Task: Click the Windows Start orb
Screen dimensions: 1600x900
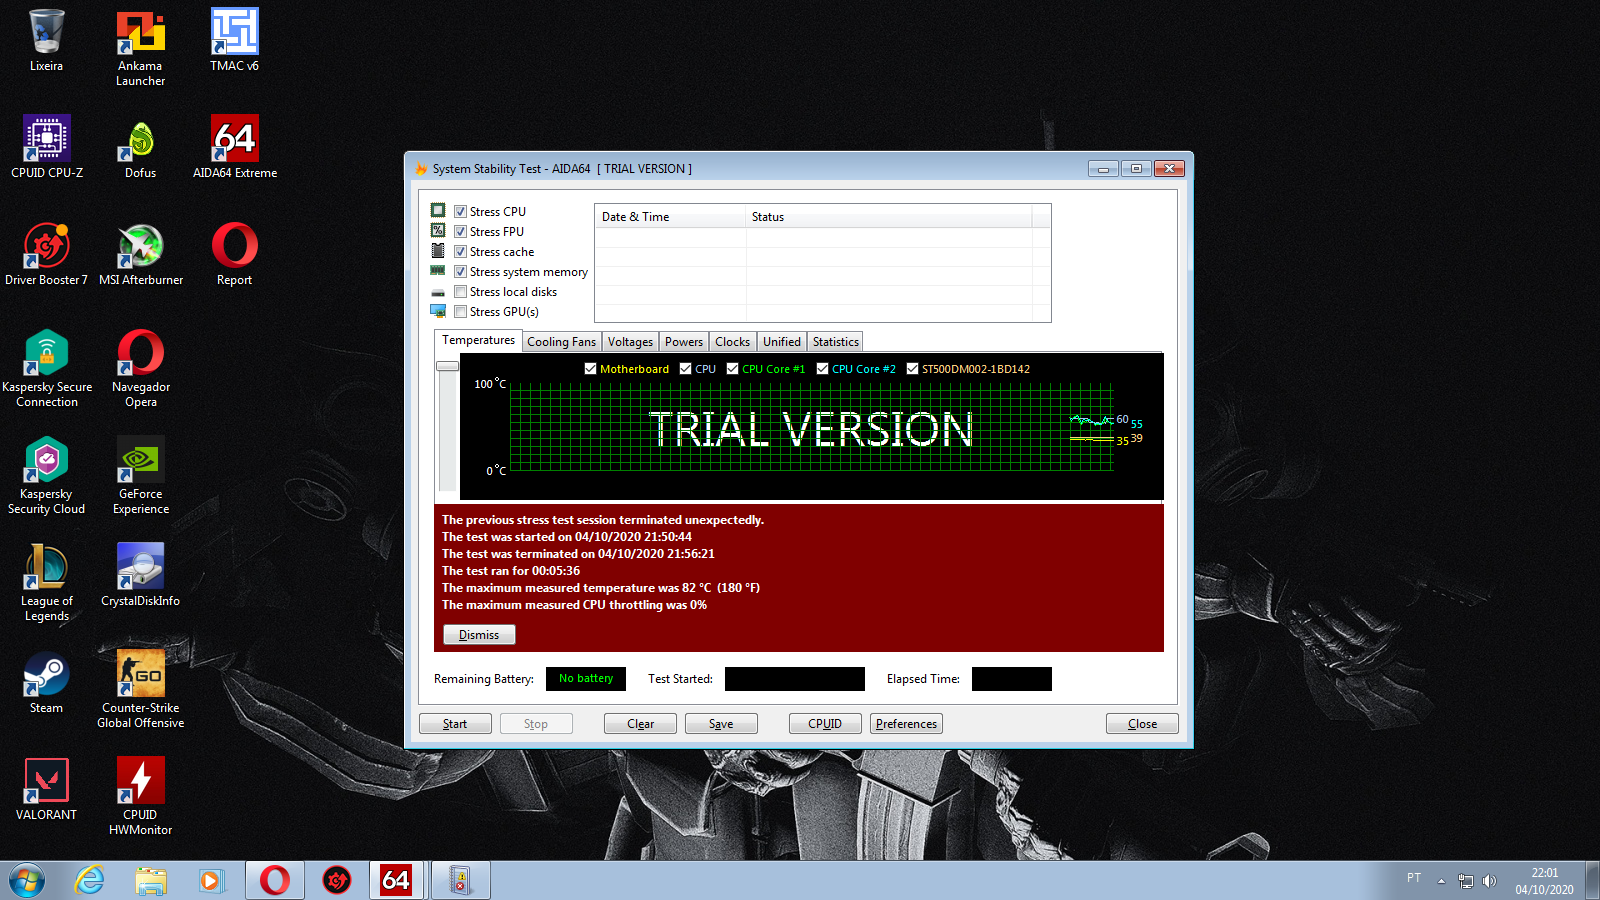Action: click(x=27, y=881)
